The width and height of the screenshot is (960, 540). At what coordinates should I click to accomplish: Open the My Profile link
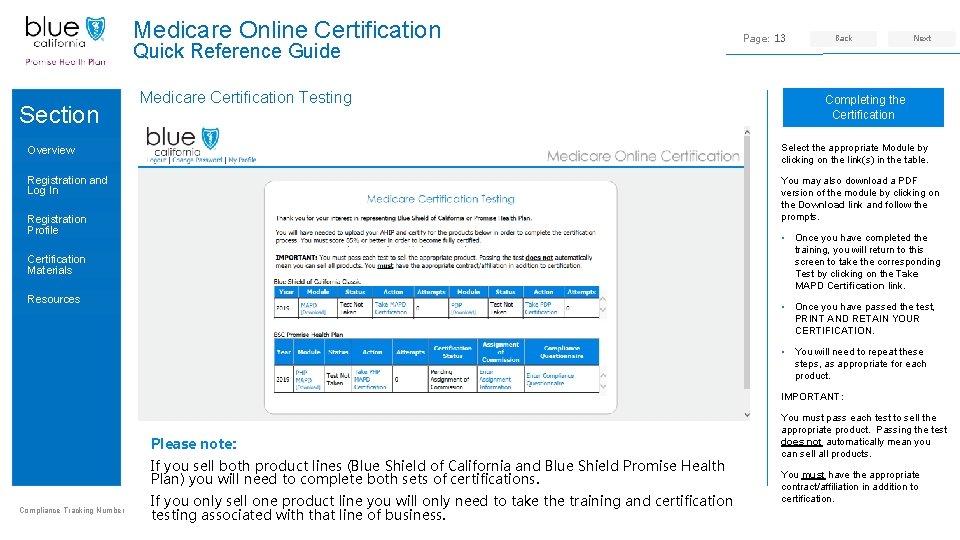[242, 160]
